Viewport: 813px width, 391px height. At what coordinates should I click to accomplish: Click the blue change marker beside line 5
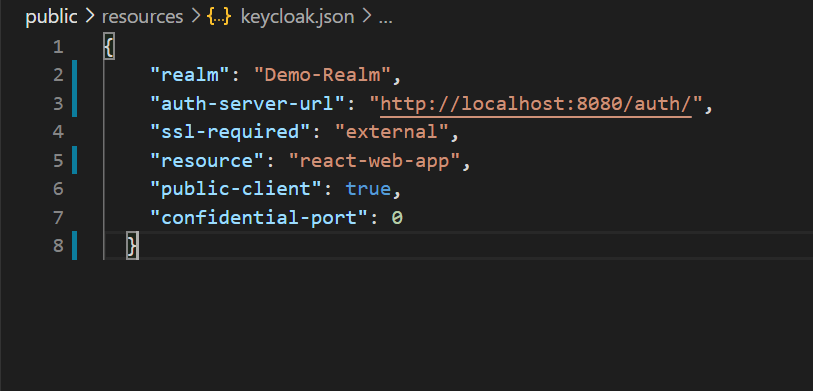(75, 160)
